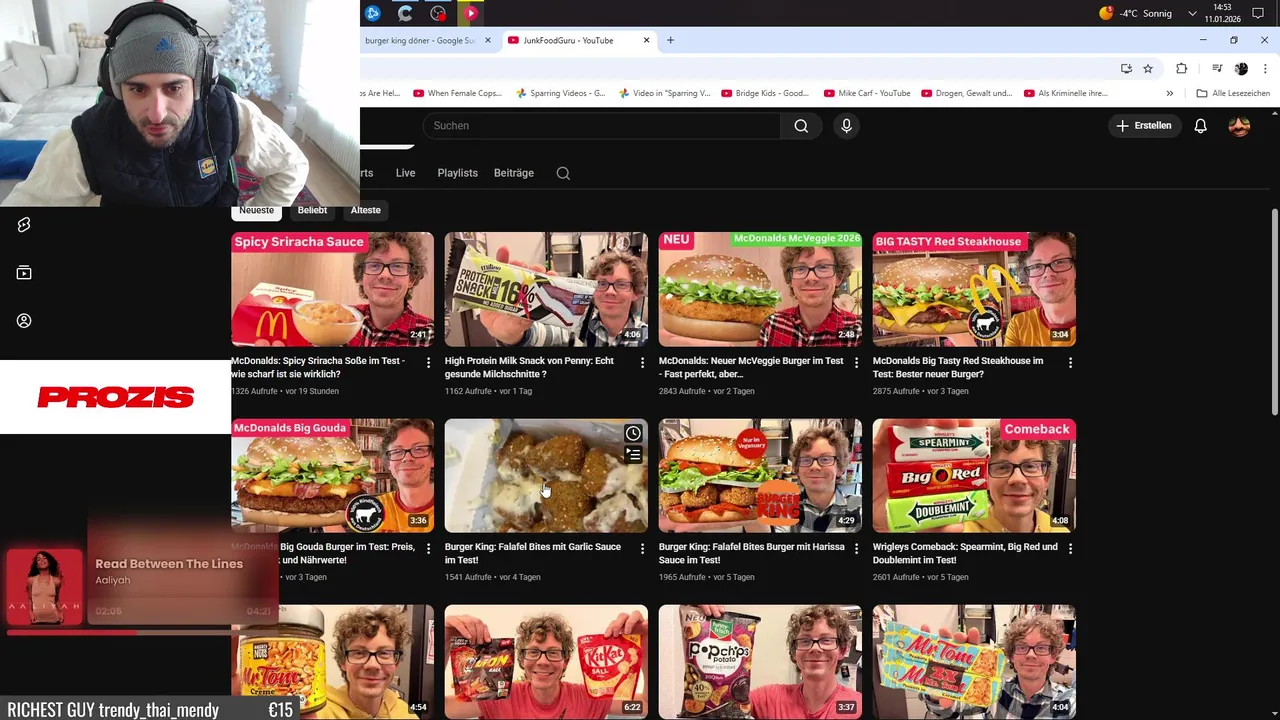Open 'Drogen, Gewalt und...' bookmark
The image size is (1280, 720).
click(967, 93)
